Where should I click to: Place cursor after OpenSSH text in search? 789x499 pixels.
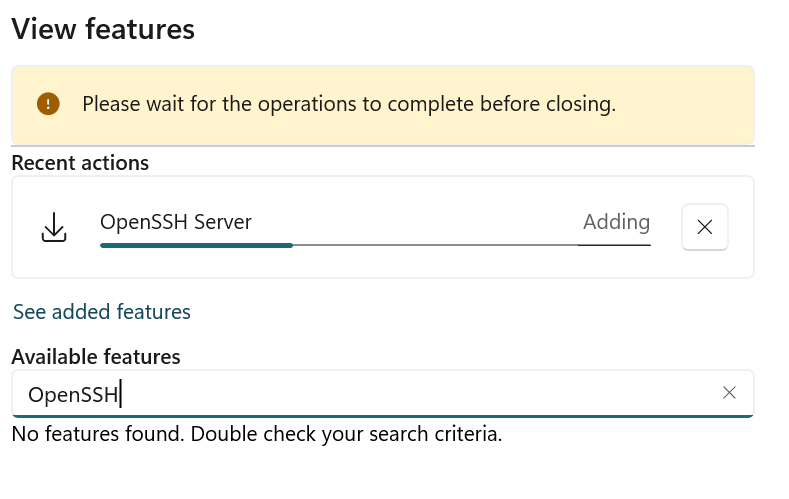(x=120, y=394)
